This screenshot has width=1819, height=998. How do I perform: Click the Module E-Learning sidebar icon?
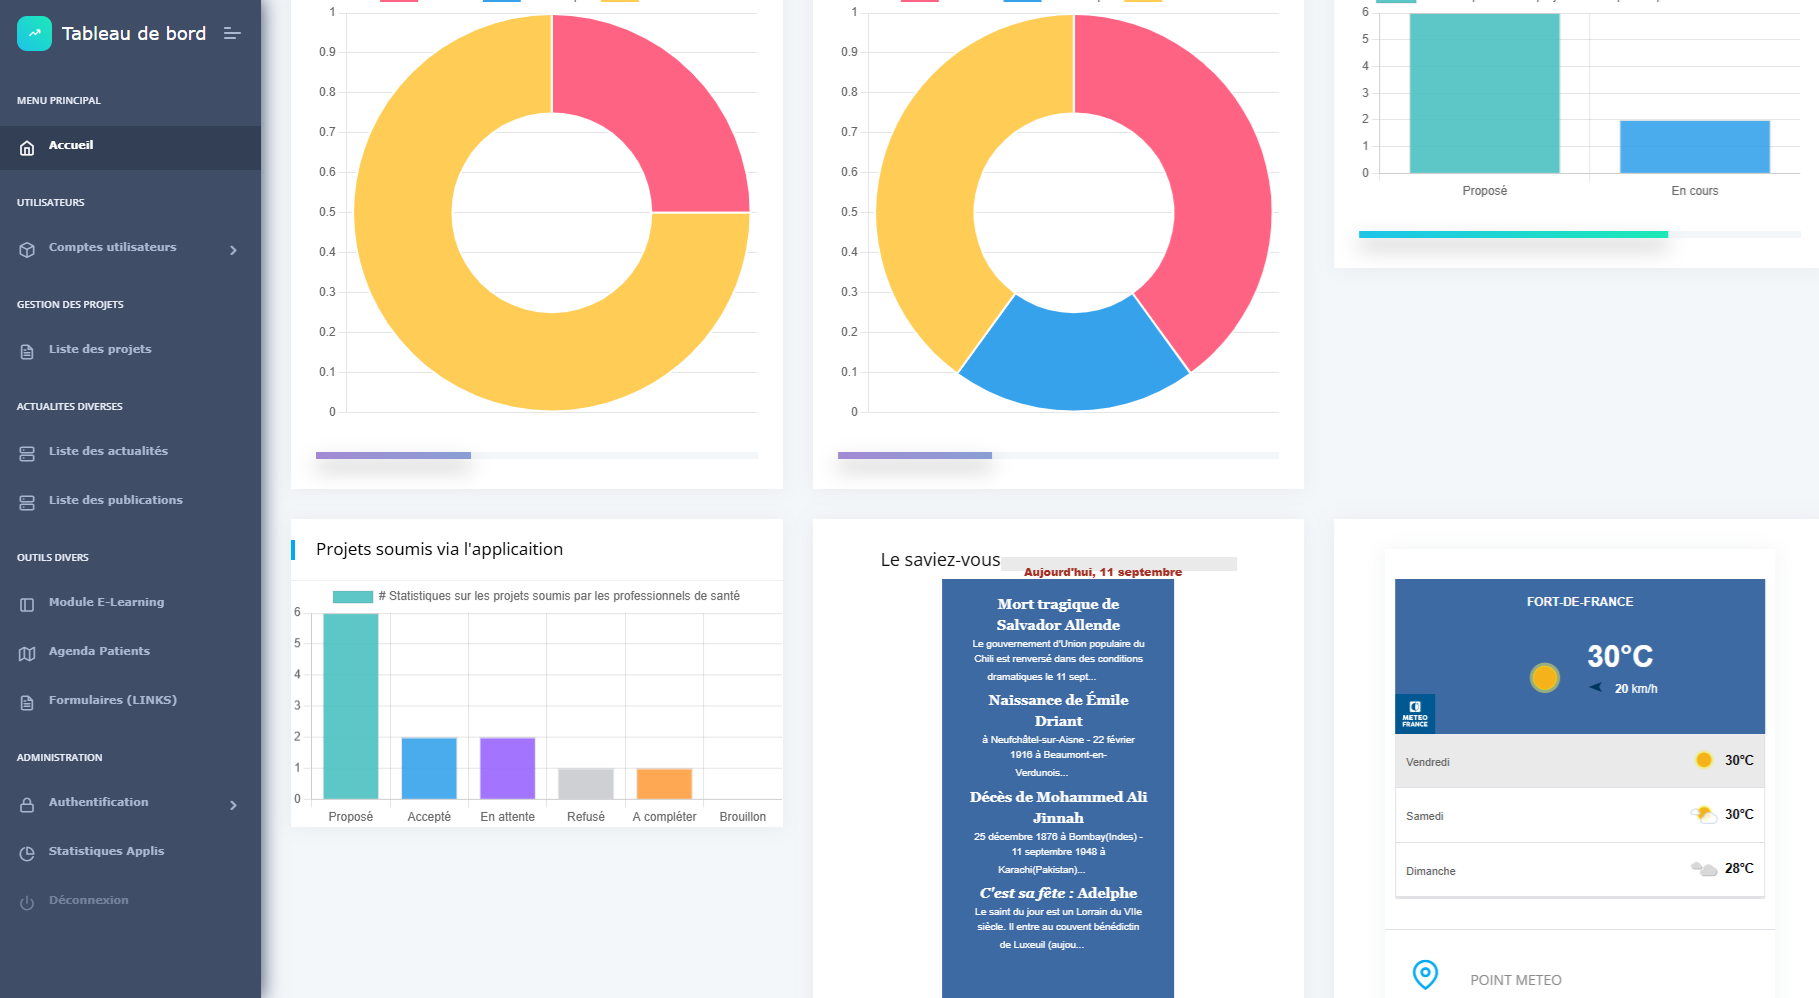pyautogui.click(x=27, y=605)
